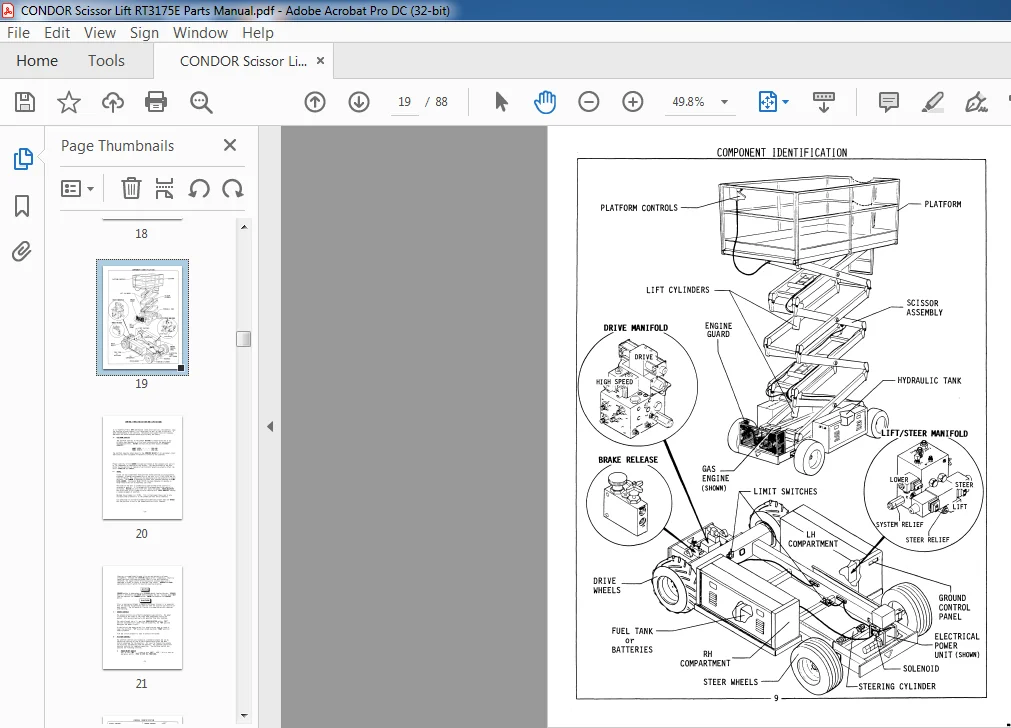Click the page number field showing 19
The image size is (1011, 728).
point(404,102)
